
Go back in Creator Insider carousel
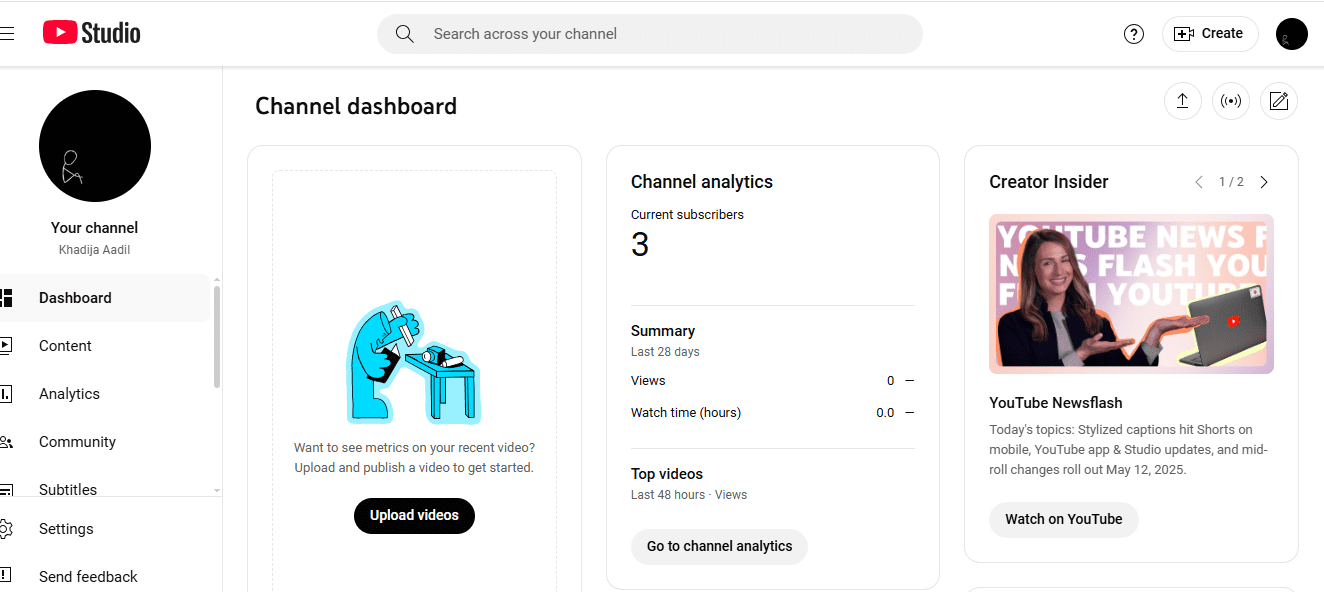pyautogui.click(x=1199, y=182)
